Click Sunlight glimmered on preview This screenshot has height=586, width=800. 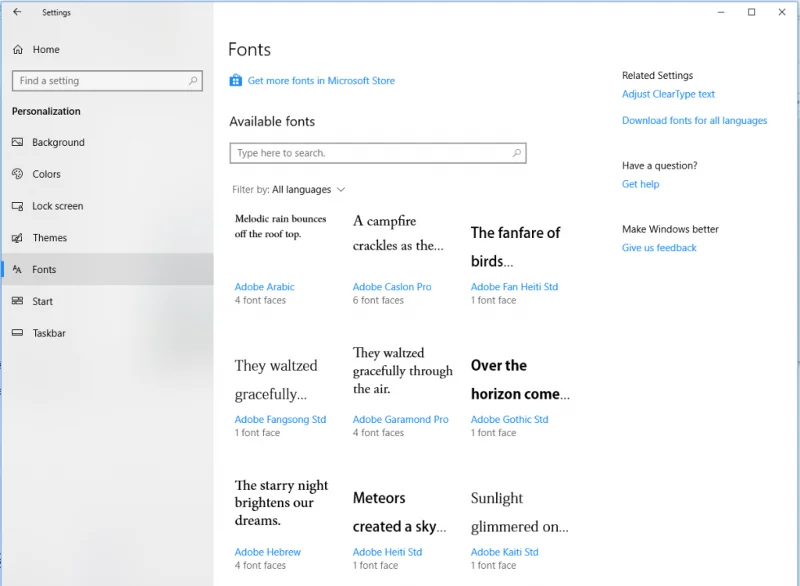(519, 512)
